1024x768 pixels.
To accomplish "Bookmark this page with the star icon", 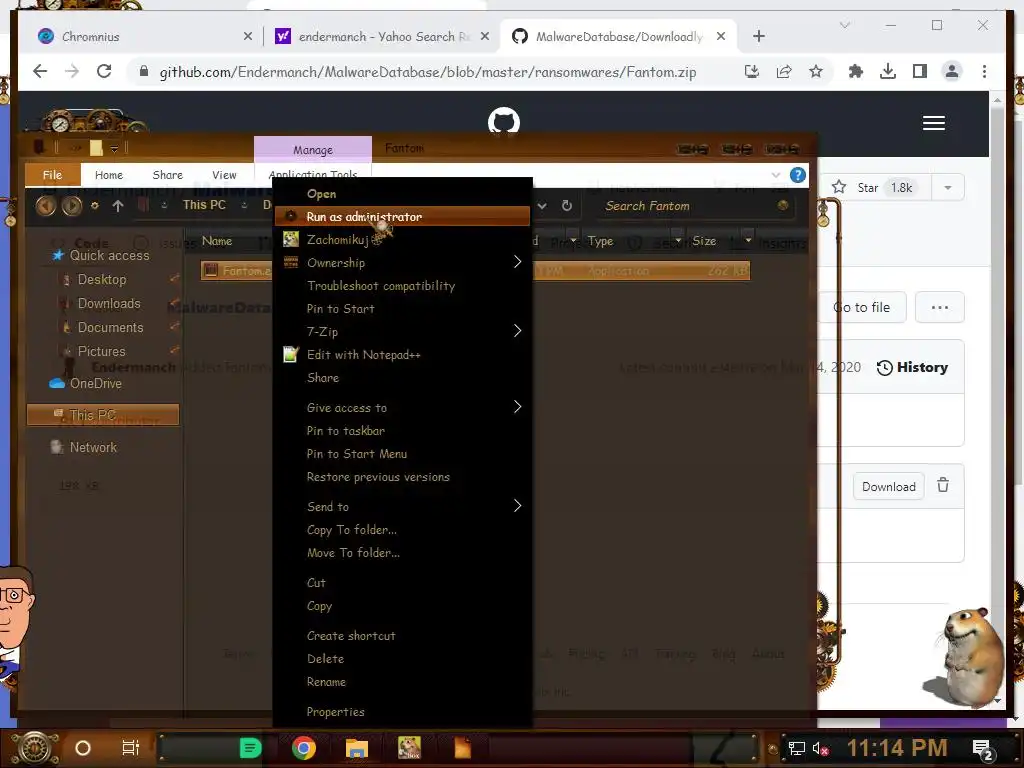I will coord(816,72).
